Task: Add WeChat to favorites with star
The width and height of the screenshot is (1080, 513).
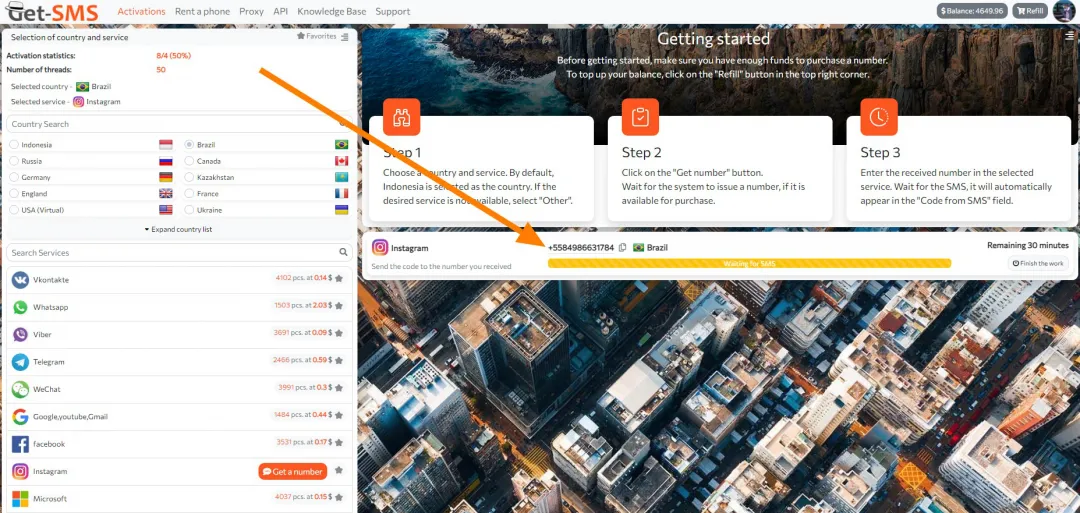Action: click(x=339, y=388)
